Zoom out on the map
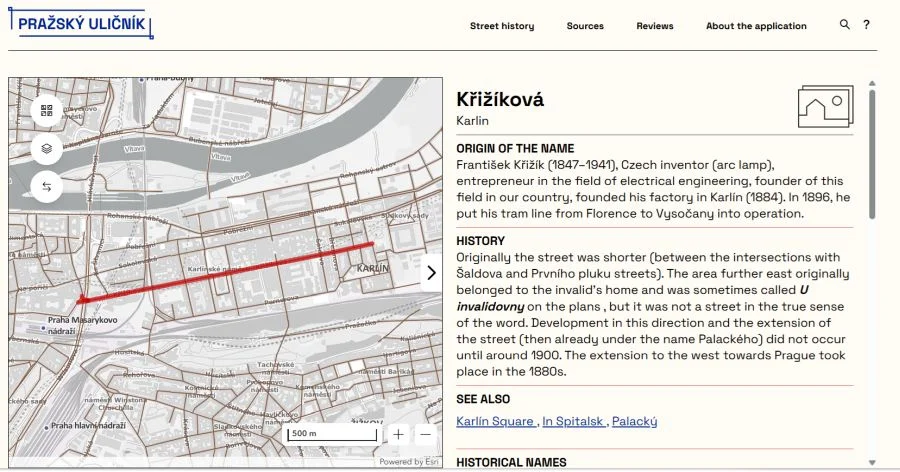The width and height of the screenshot is (900, 472). click(x=426, y=434)
